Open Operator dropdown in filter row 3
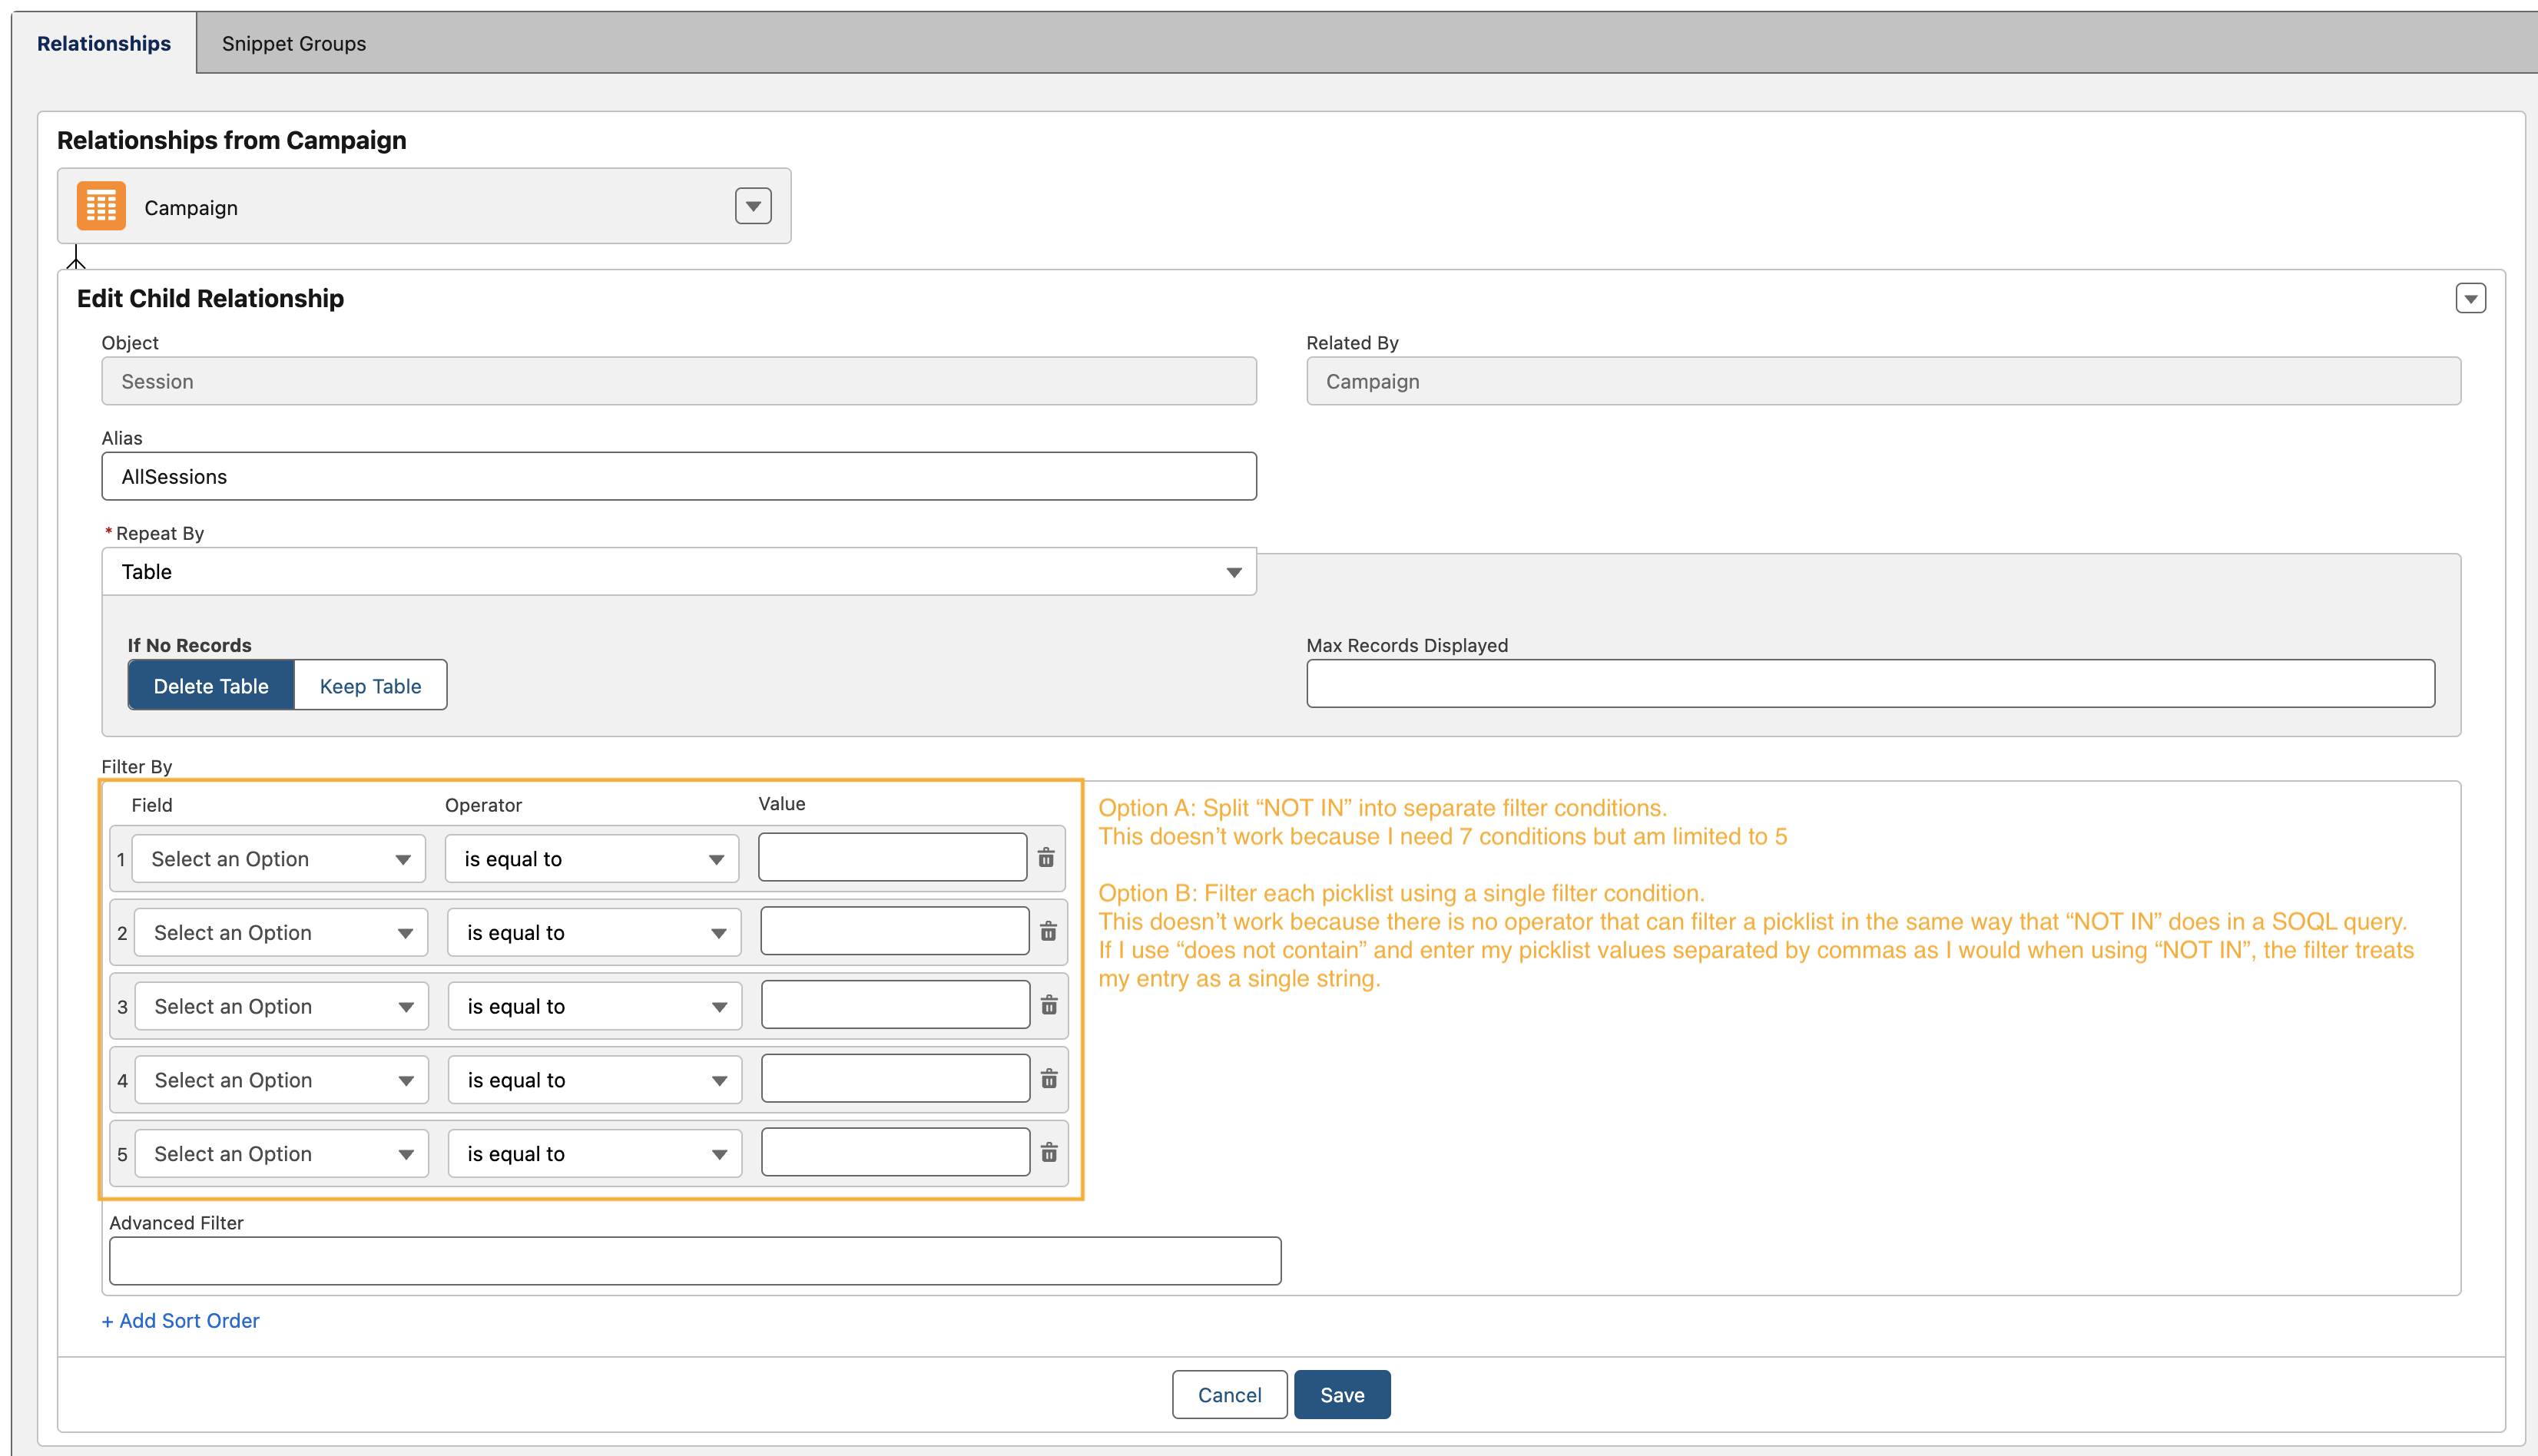2538x1456 pixels. click(x=595, y=1006)
